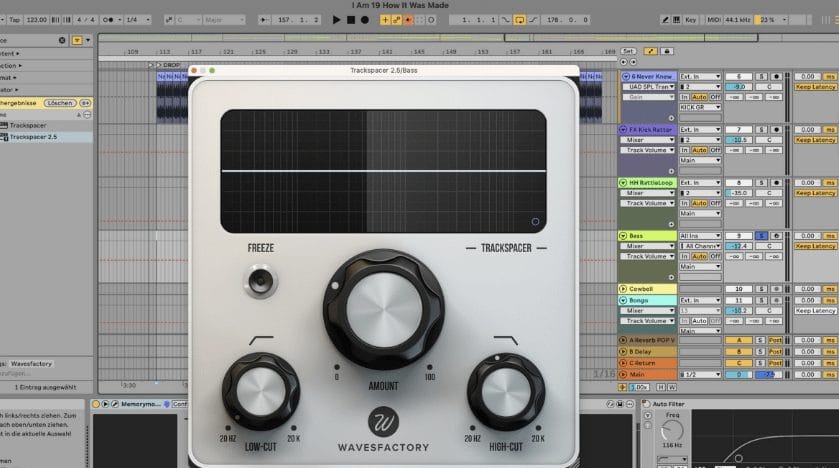Image resolution: width=839 pixels, height=468 pixels.
Task: Click the MIDI map mode button
Action: click(714, 20)
